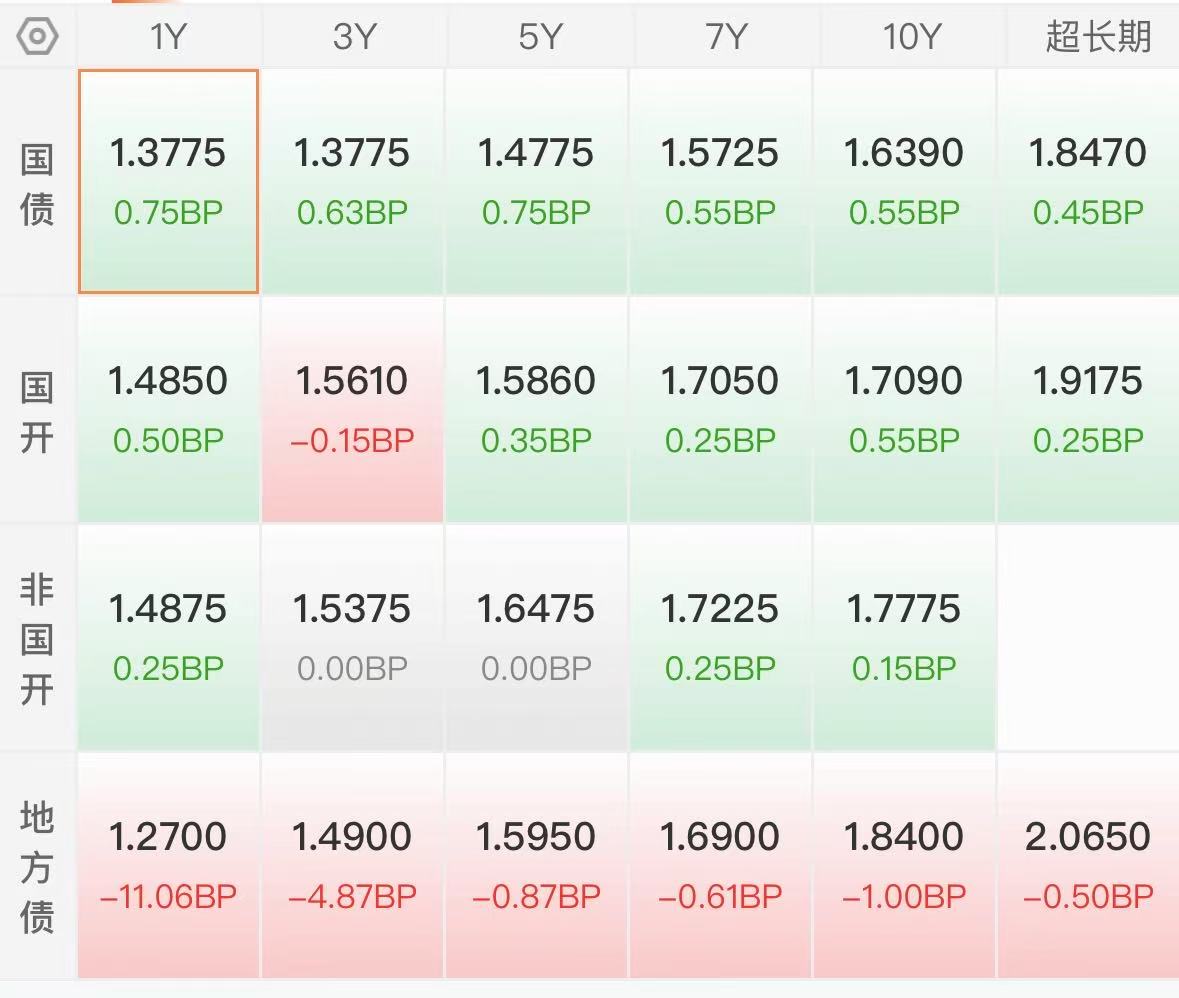Open the 国开 超长期 cell 1.9175
The image size is (1179, 998).
coord(1089,409)
